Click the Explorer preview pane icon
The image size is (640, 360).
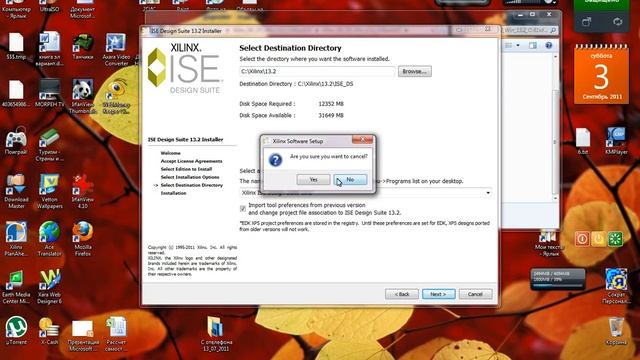click(533, 45)
